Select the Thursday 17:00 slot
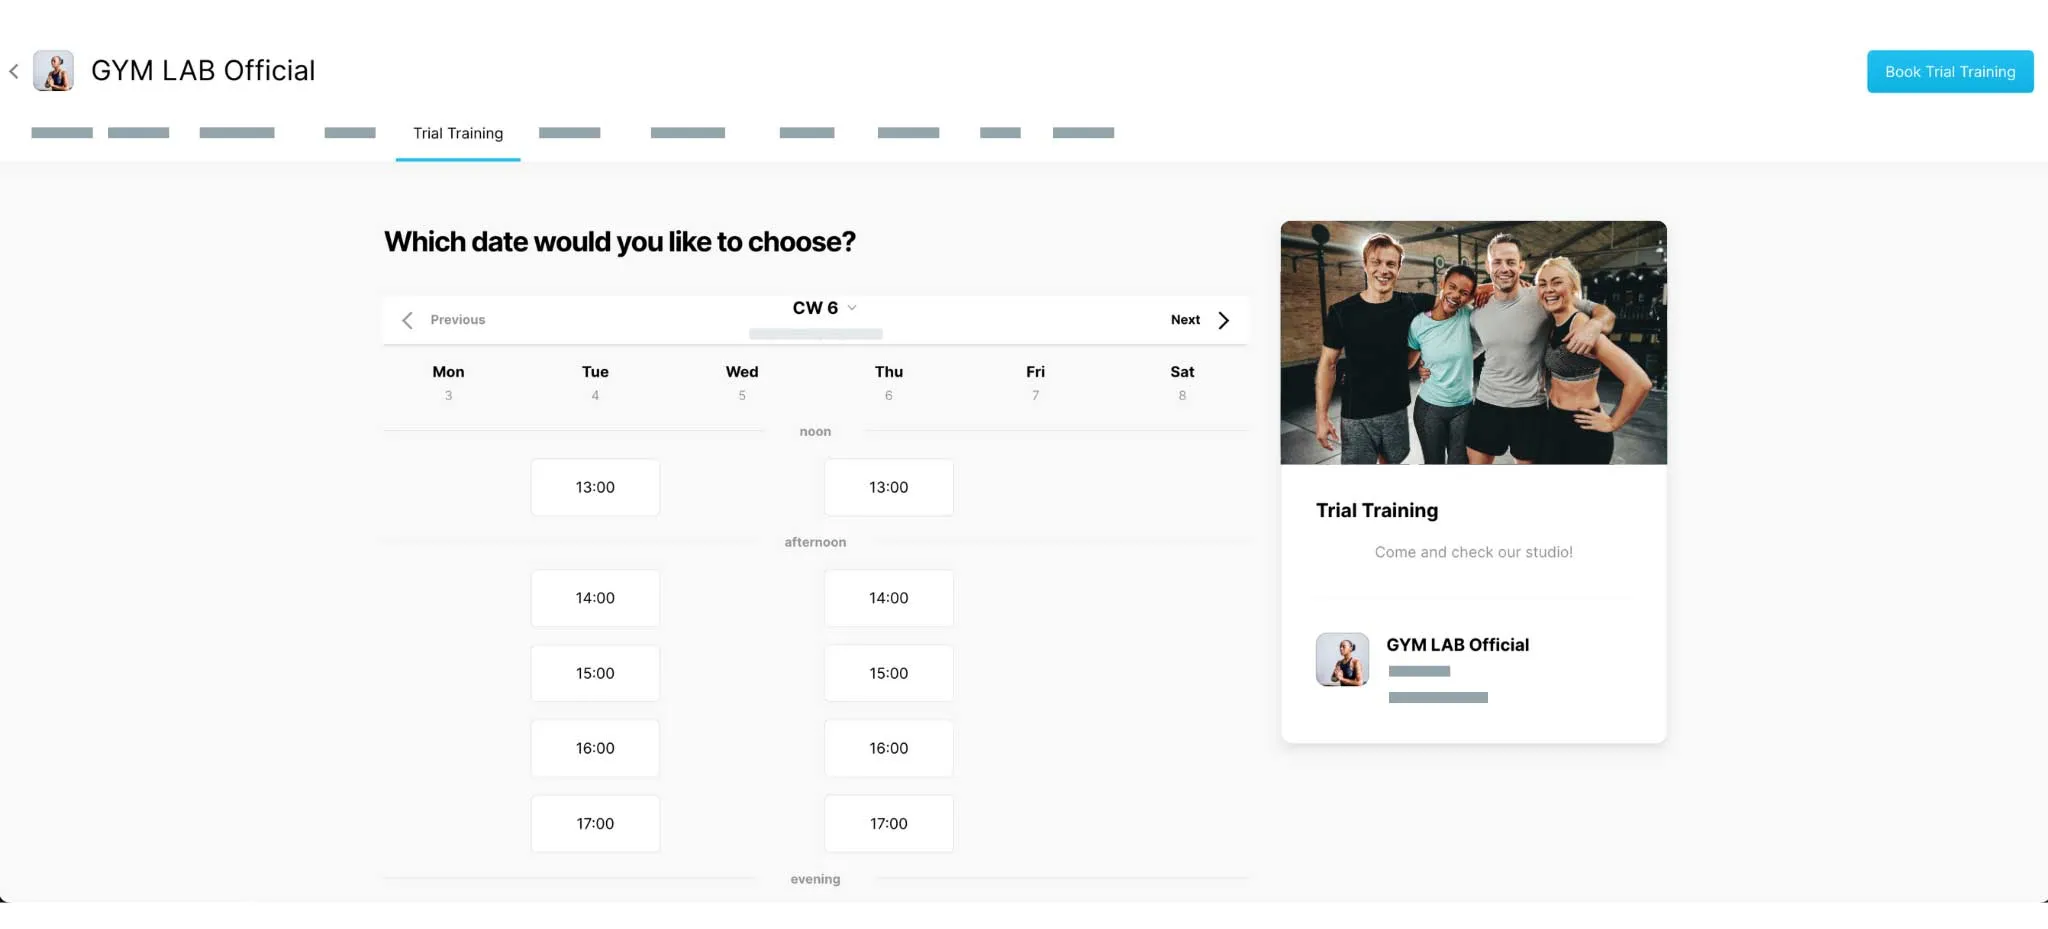The image size is (2048, 929). pos(889,824)
